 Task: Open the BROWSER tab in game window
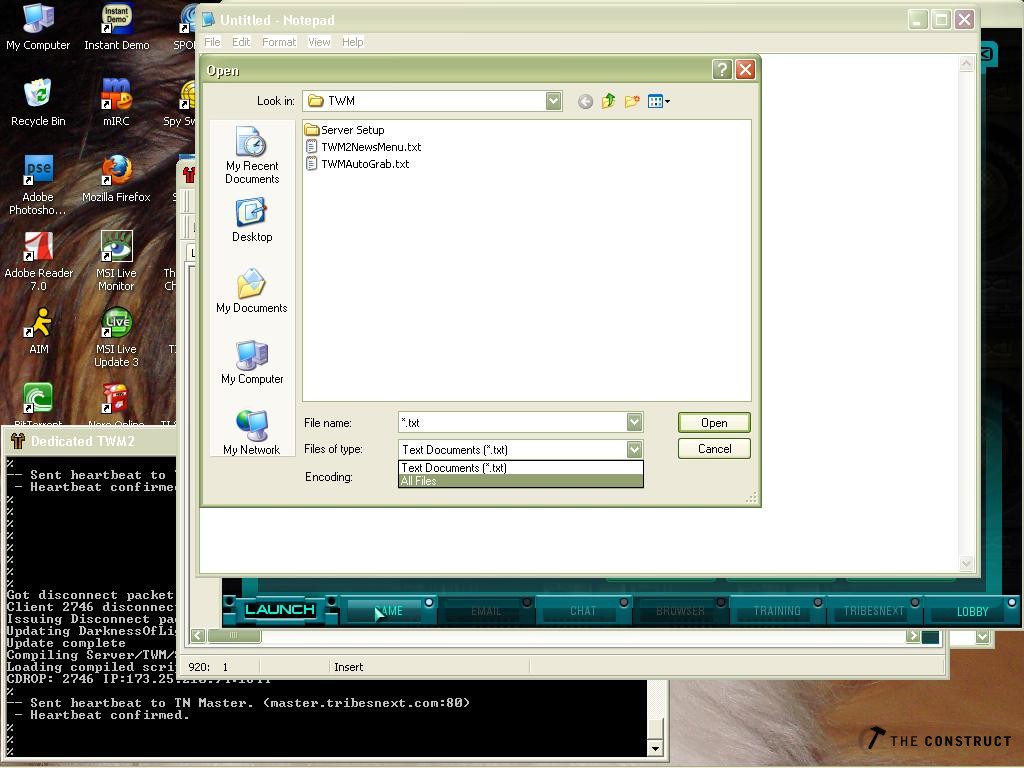[x=680, y=611]
